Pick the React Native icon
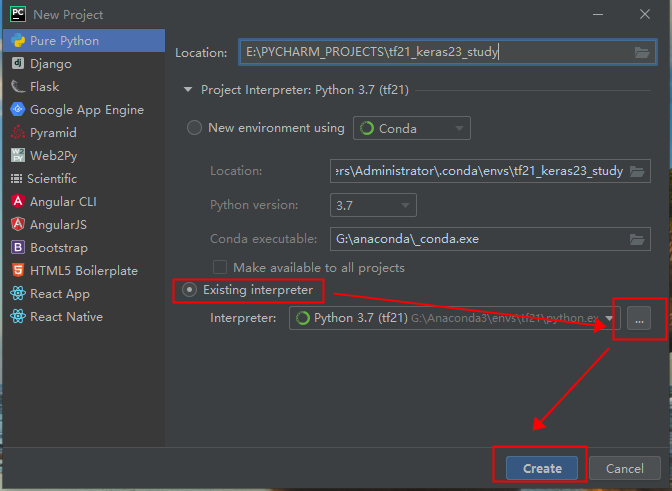The width and height of the screenshot is (672, 491). (x=17, y=317)
